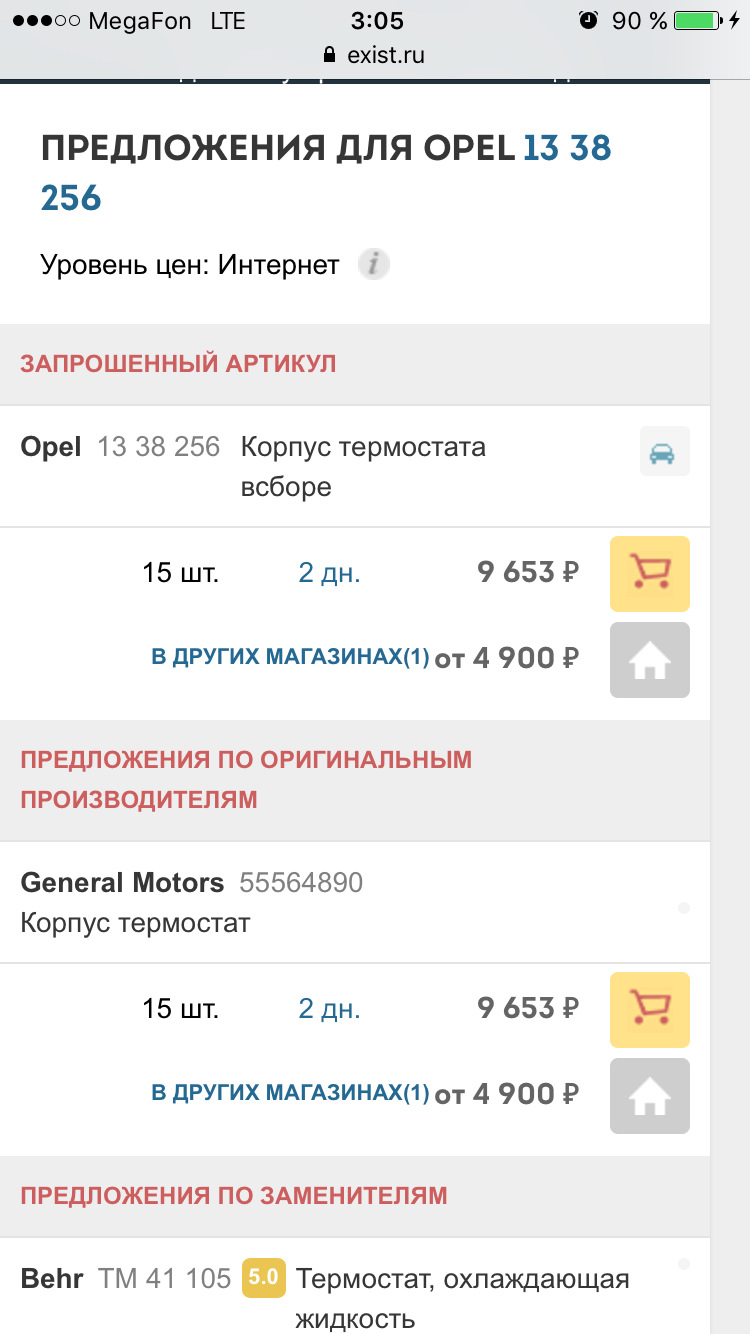Image resolution: width=750 pixels, height=1334 pixels.
Task: Tap the battery indicator in status bar
Action: 700,21
